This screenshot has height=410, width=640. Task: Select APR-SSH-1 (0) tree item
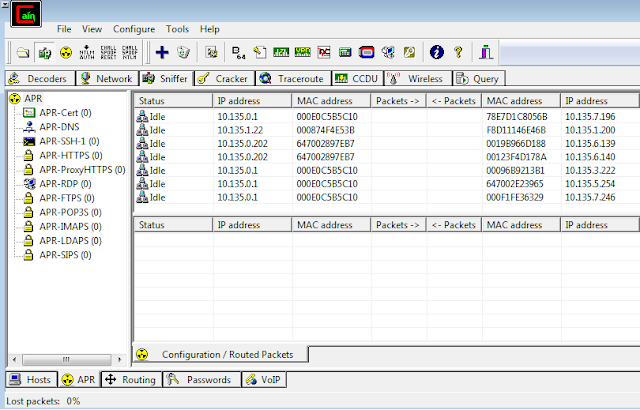(x=69, y=141)
